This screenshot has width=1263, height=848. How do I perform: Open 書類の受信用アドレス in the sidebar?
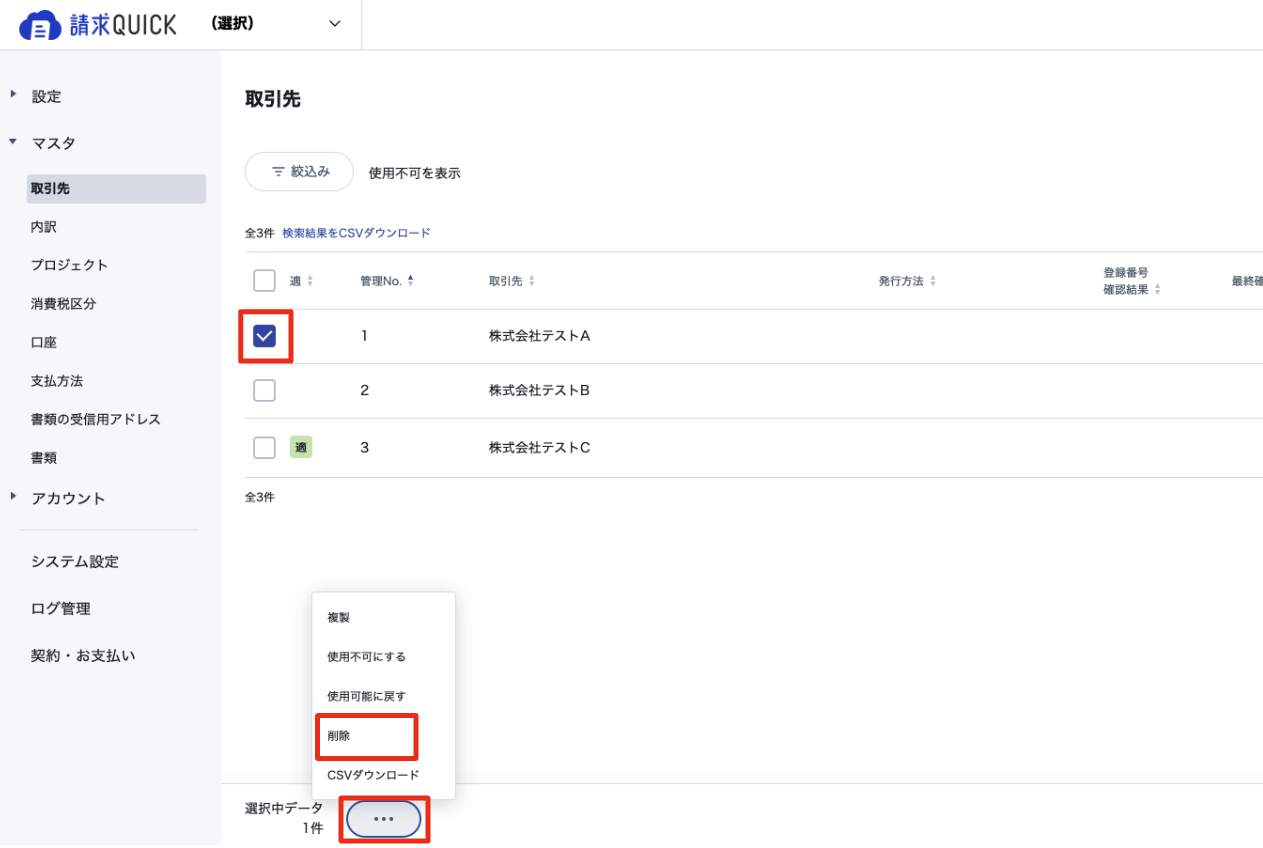pos(96,419)
